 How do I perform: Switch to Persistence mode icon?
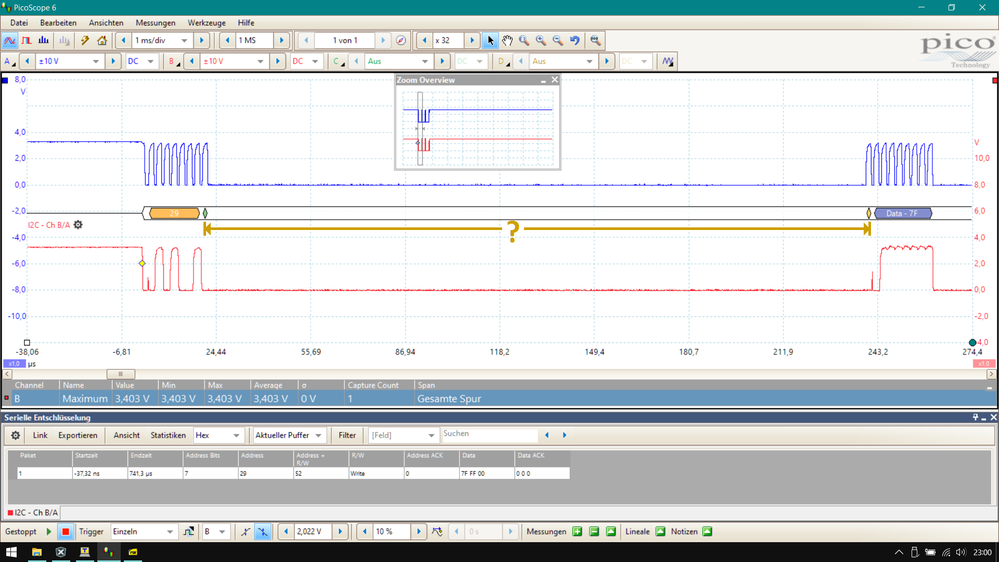(26, 40)
